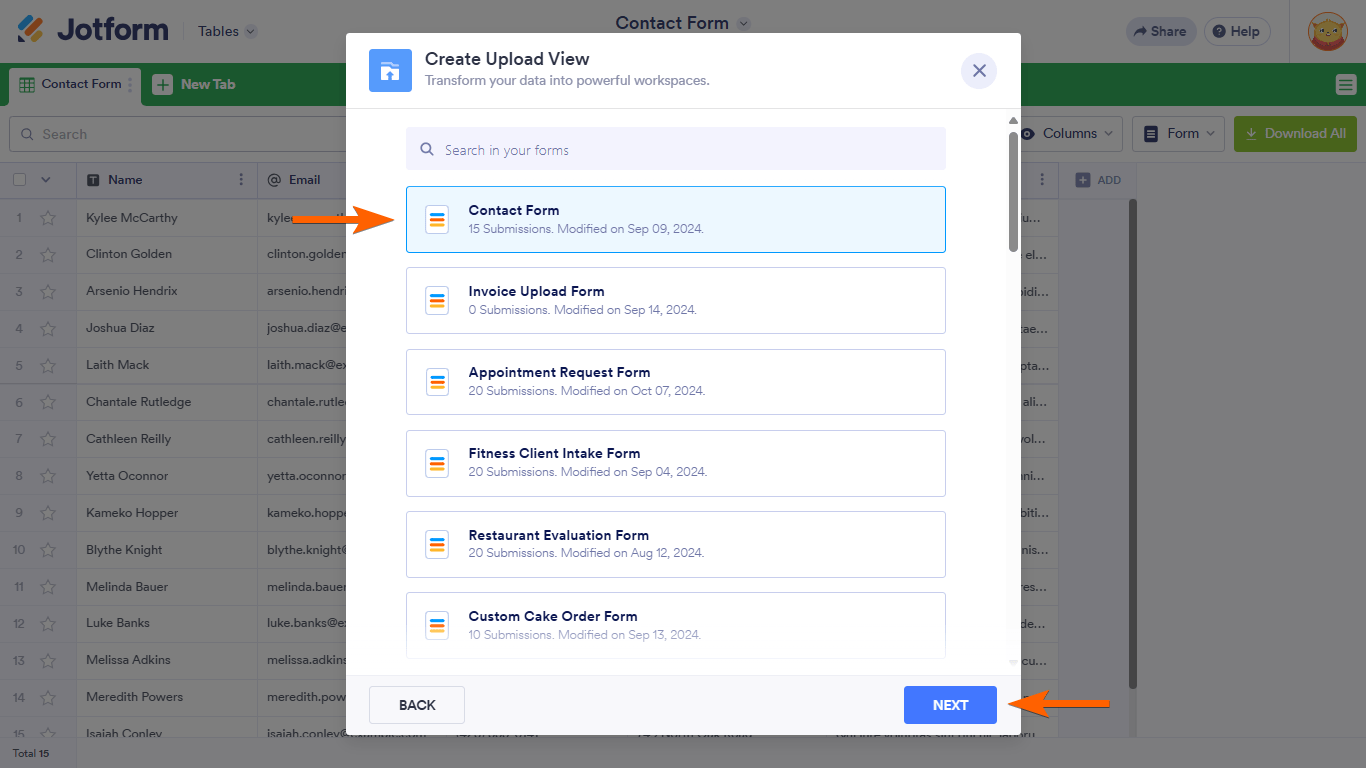Click the hamburger menu icon at far right
This screenshot has width=1366, height=768.
1345,85
